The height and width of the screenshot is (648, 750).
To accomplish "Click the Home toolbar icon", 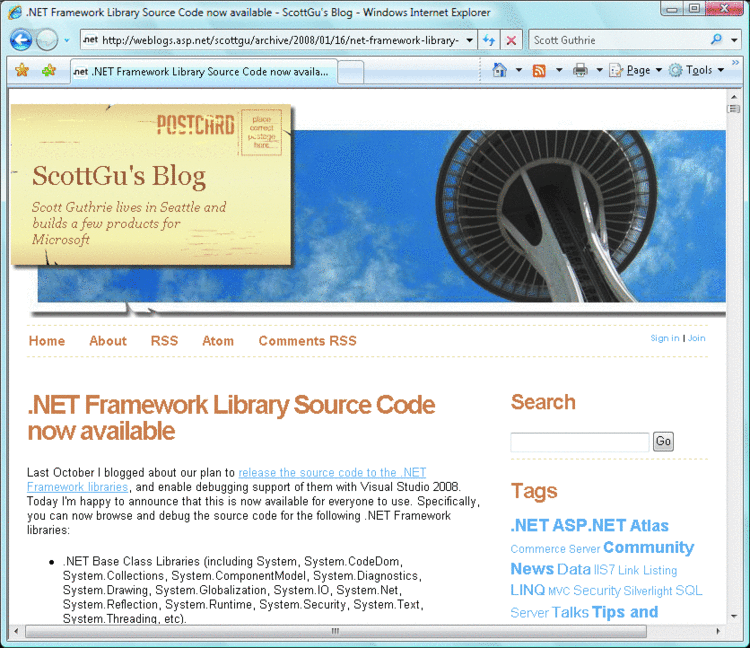I will click(x=499, y=70).
